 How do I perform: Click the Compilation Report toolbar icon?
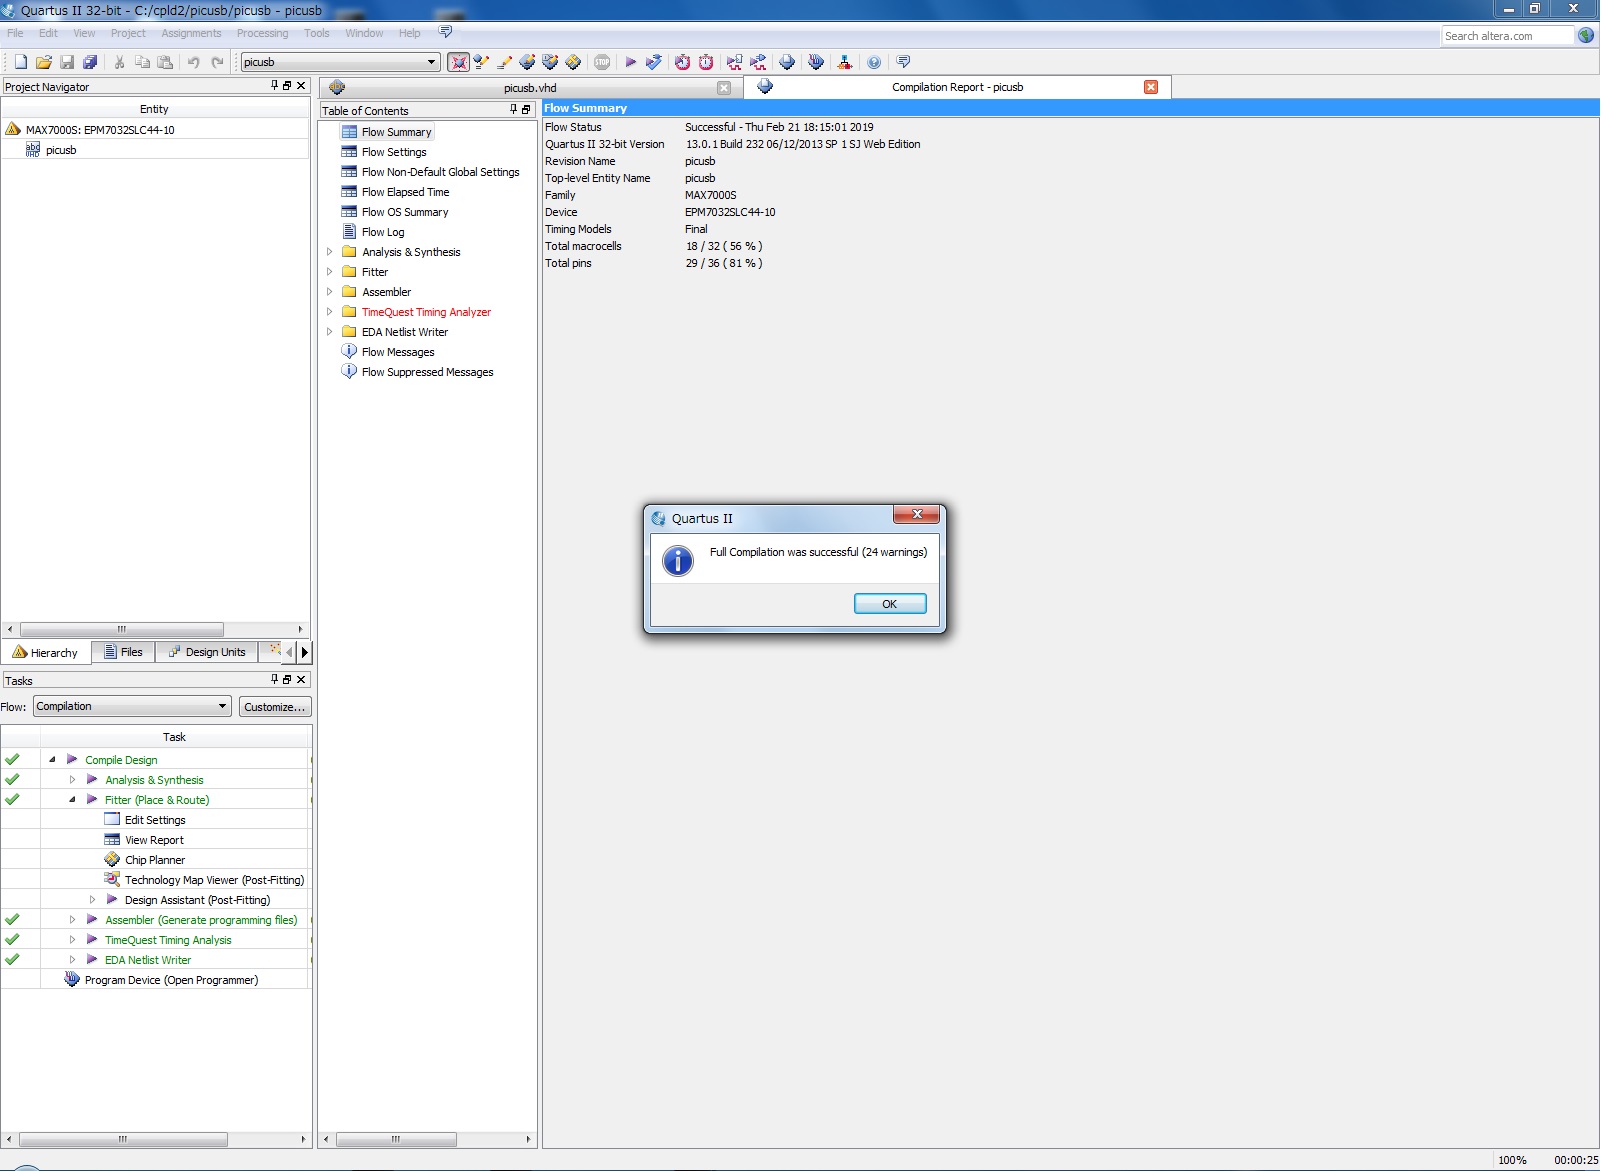pyautogui.click(x=787, y=62)
